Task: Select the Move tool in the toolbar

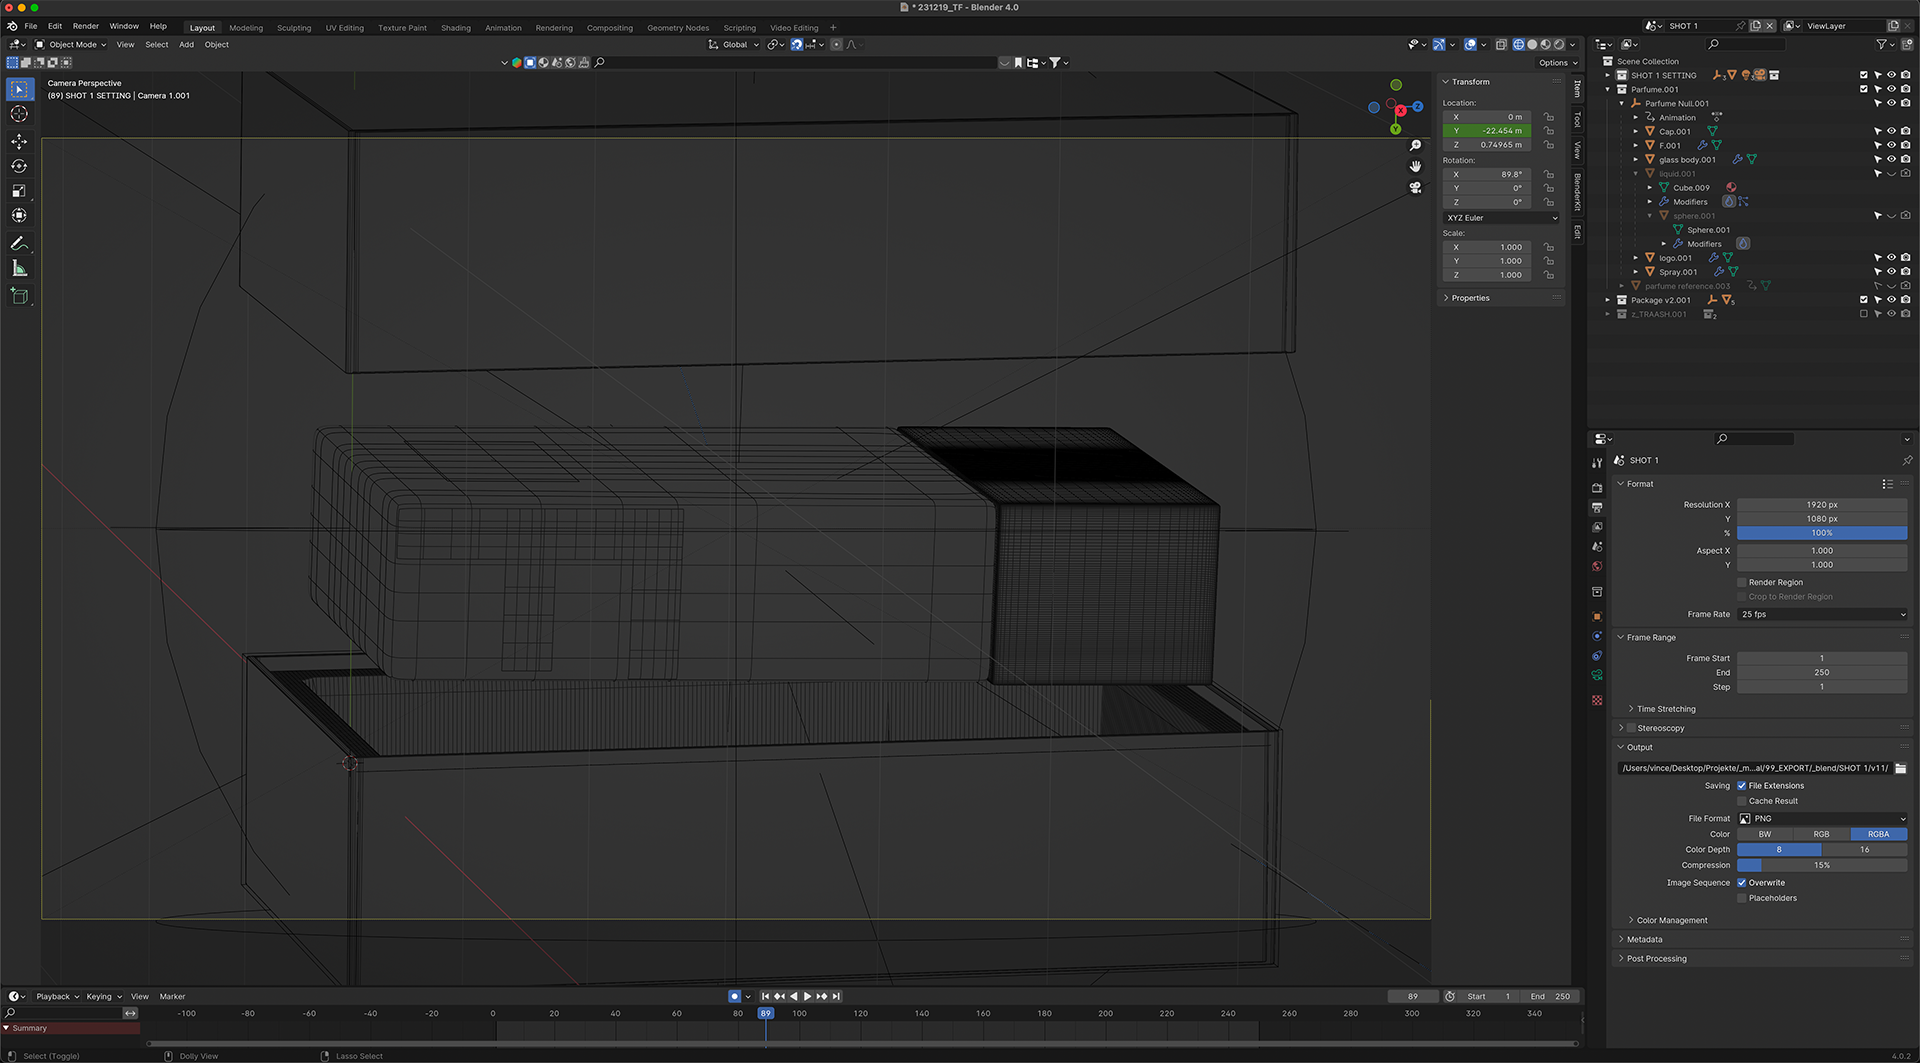Action: [x=19, y=141]
